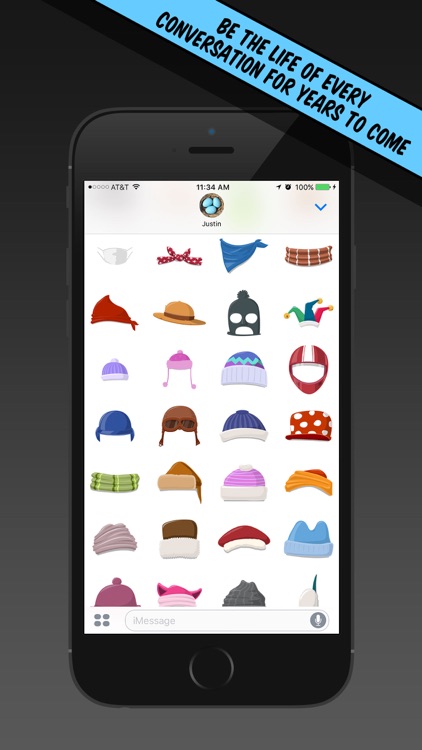Image resolution: width=422 pixels, height=750 pixels.
Task: Choose the blue bandana sticker
Action: [244, 255]
